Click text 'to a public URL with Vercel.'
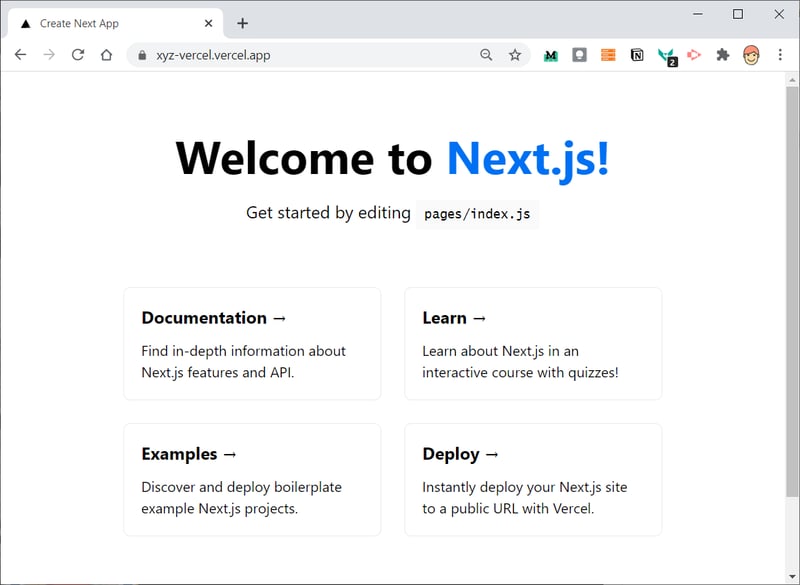Viewport: 800px width, 585px height. (x=508, y=508)
